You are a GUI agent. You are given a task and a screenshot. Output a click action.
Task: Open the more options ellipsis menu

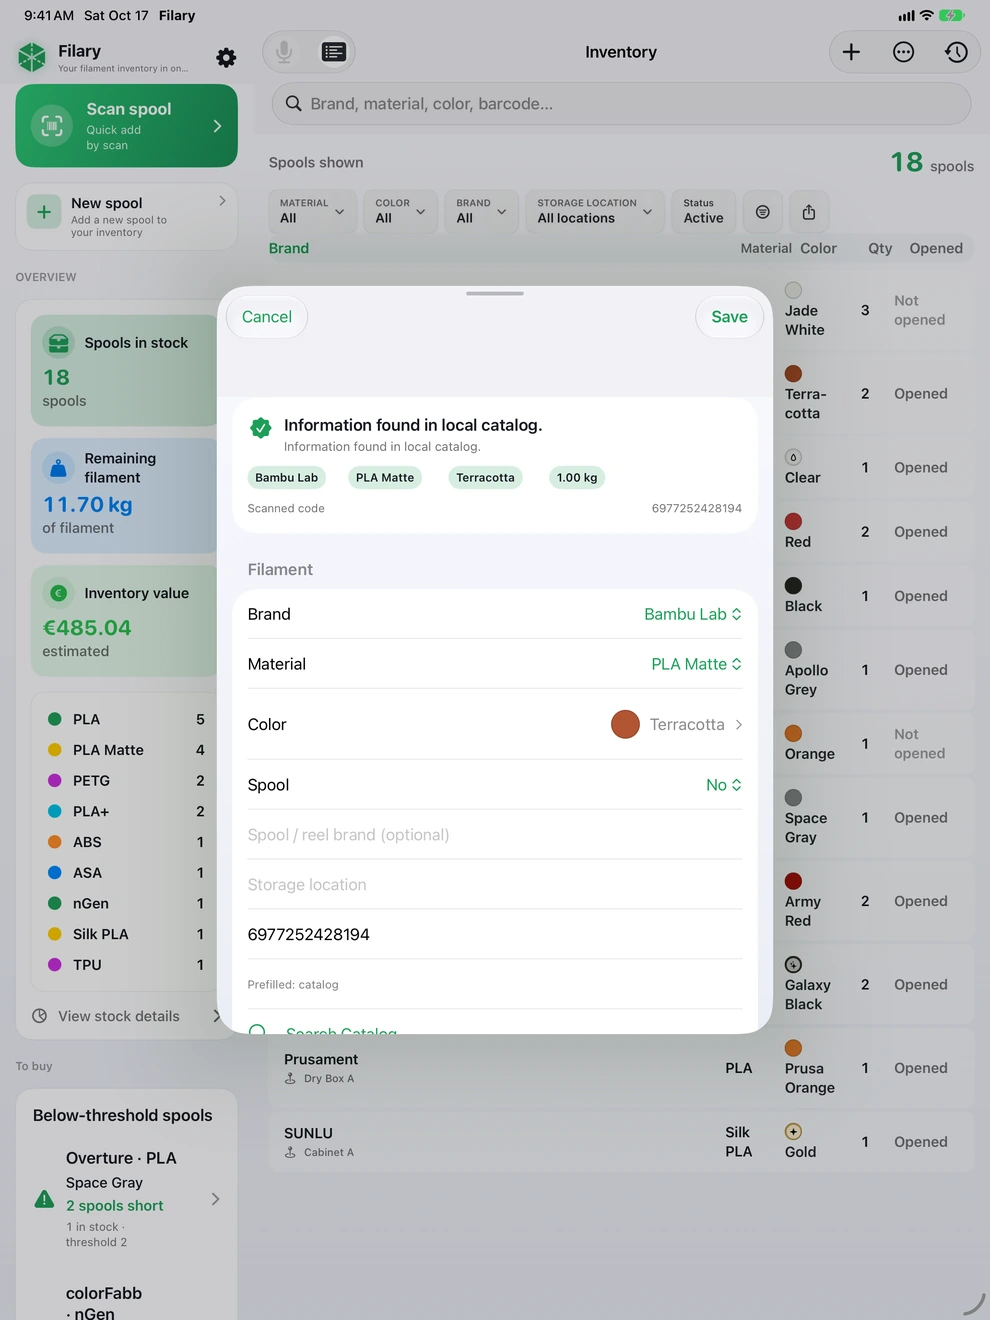pyautogui.click(x=903, y=52)
